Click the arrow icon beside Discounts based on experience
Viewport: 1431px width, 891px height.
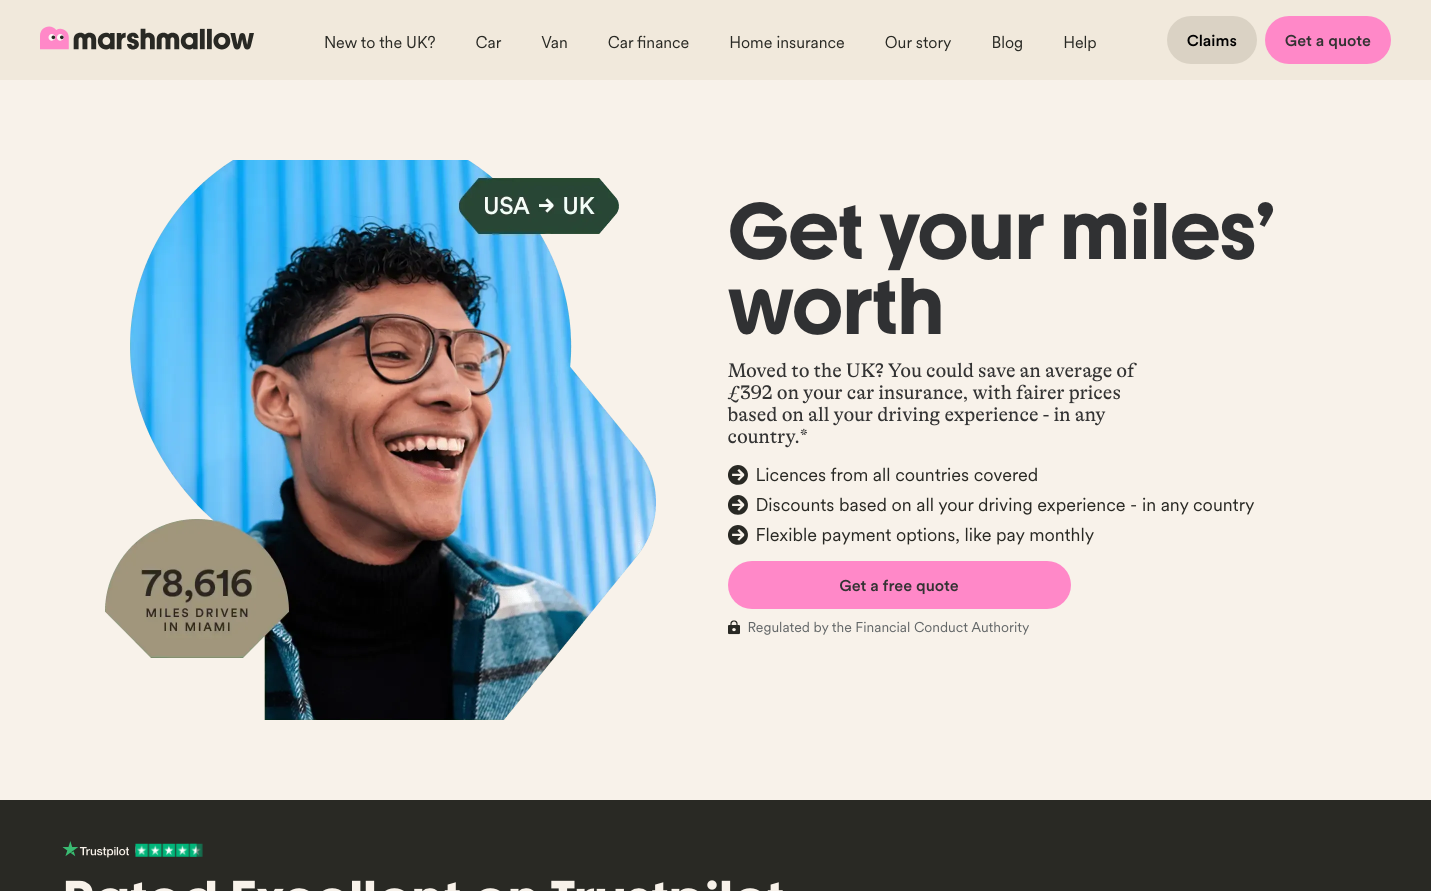coord(738,505)
